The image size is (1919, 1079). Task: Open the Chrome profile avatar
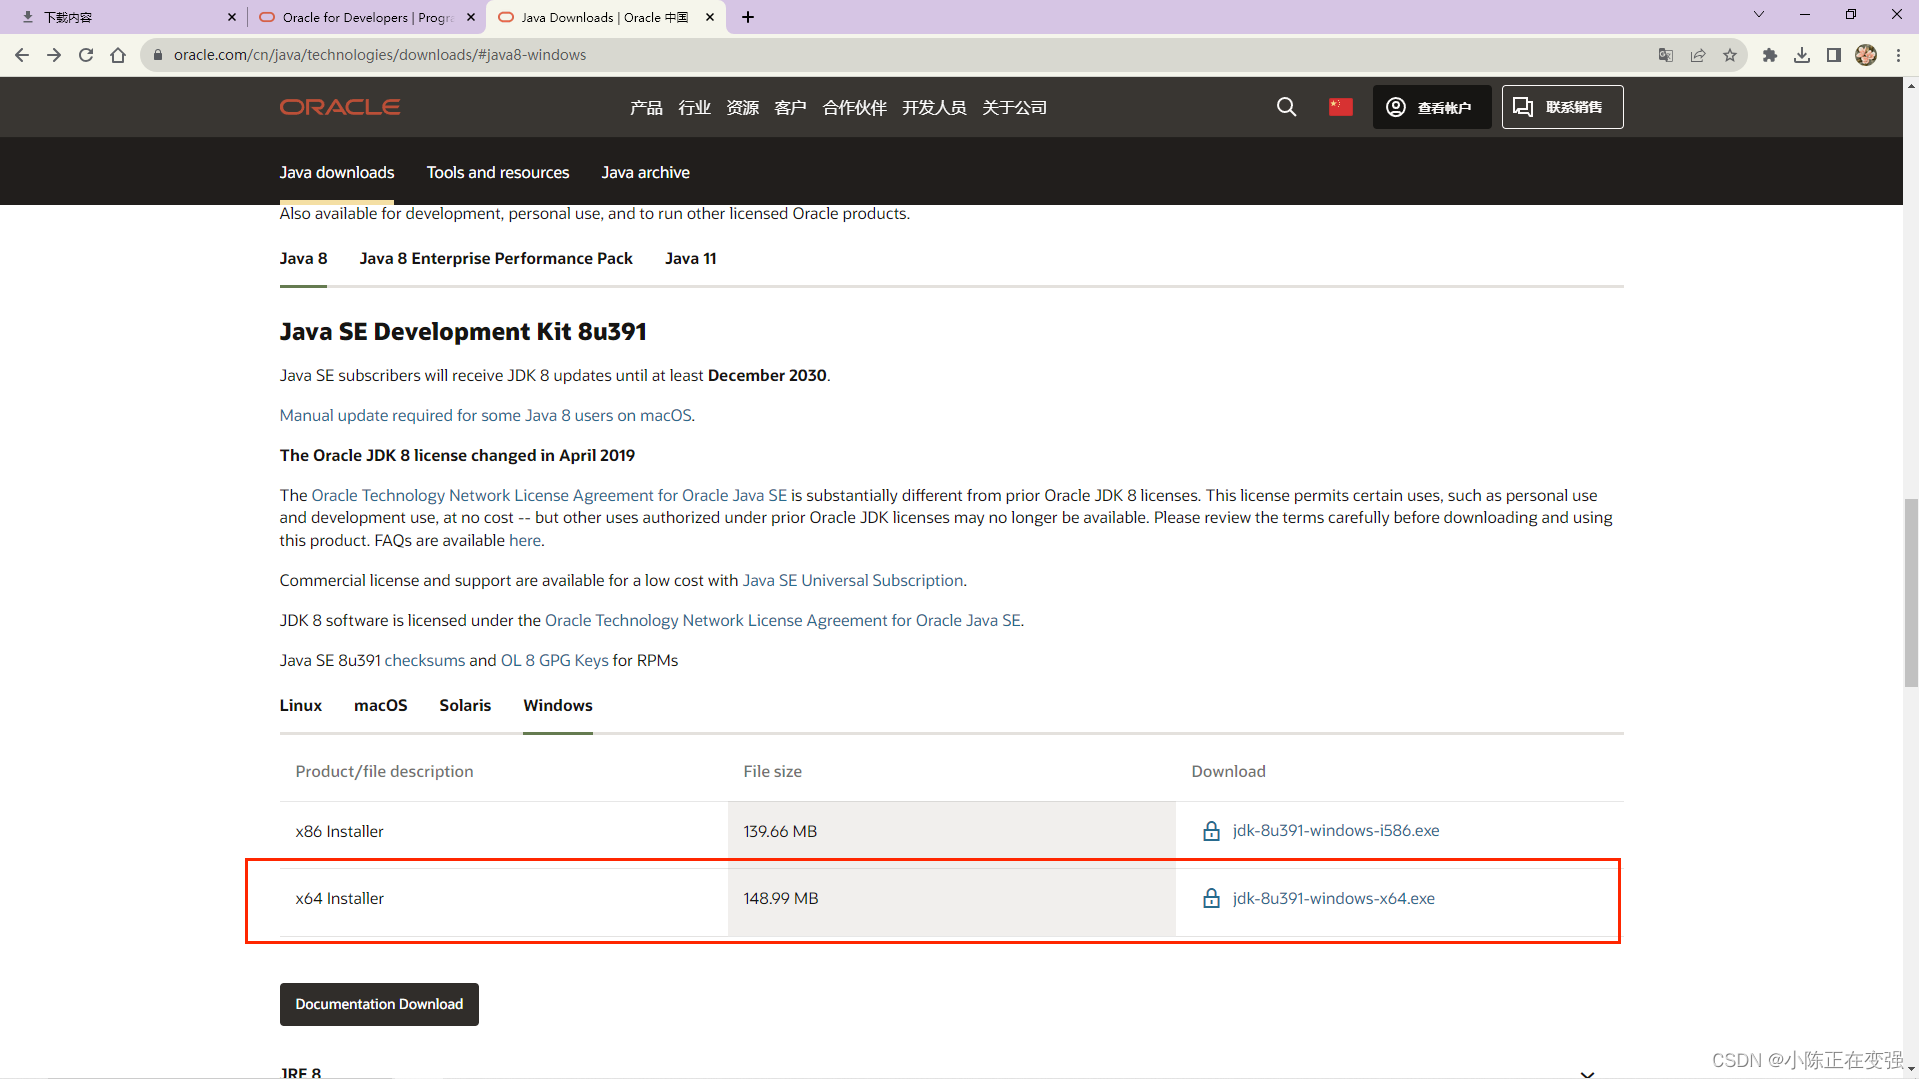[1866, 55]
